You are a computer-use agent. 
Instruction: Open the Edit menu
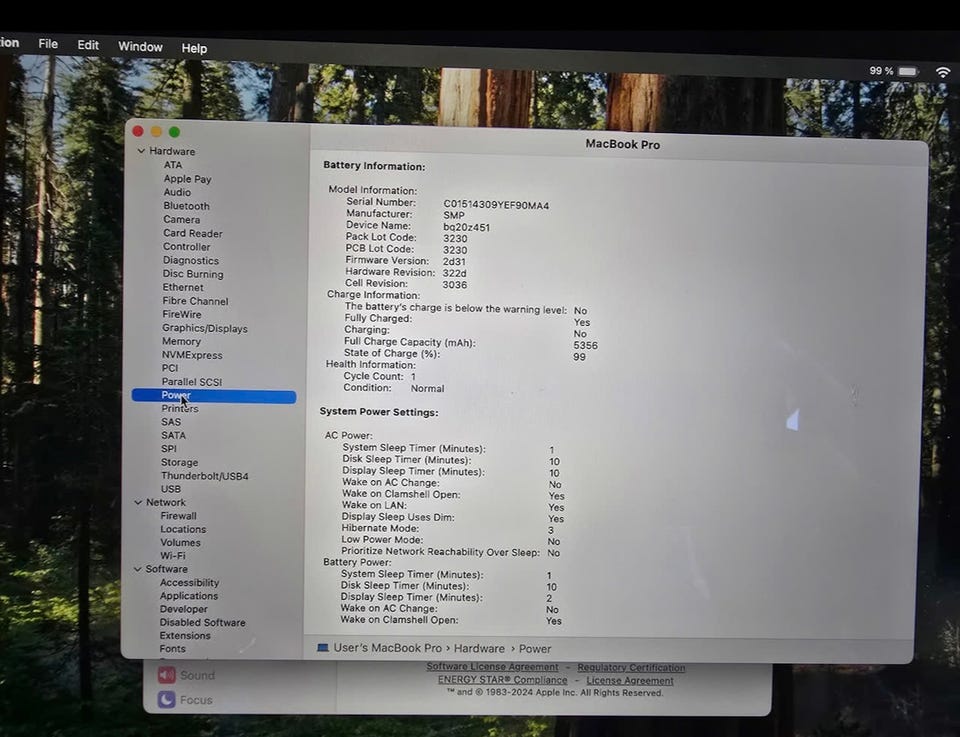tap(88, 45)
